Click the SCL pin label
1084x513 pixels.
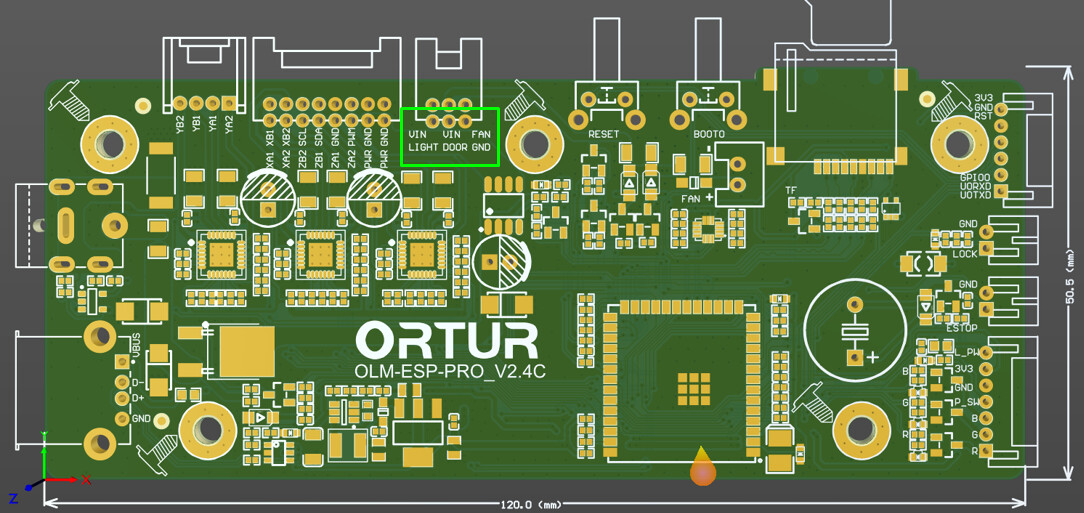[x=303, y=136]
